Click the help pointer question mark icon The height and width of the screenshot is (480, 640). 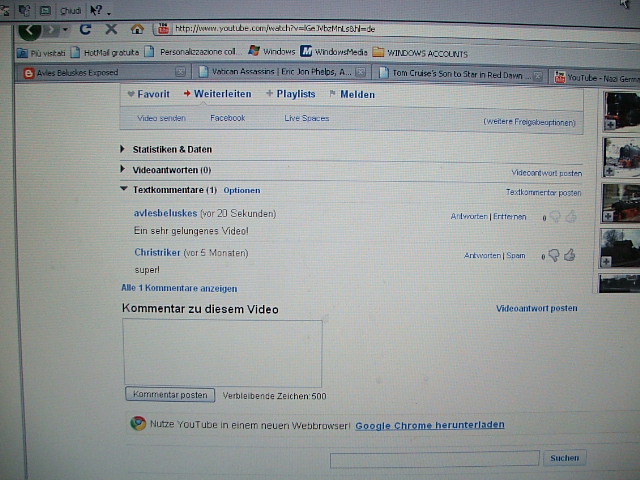[97, 10]
